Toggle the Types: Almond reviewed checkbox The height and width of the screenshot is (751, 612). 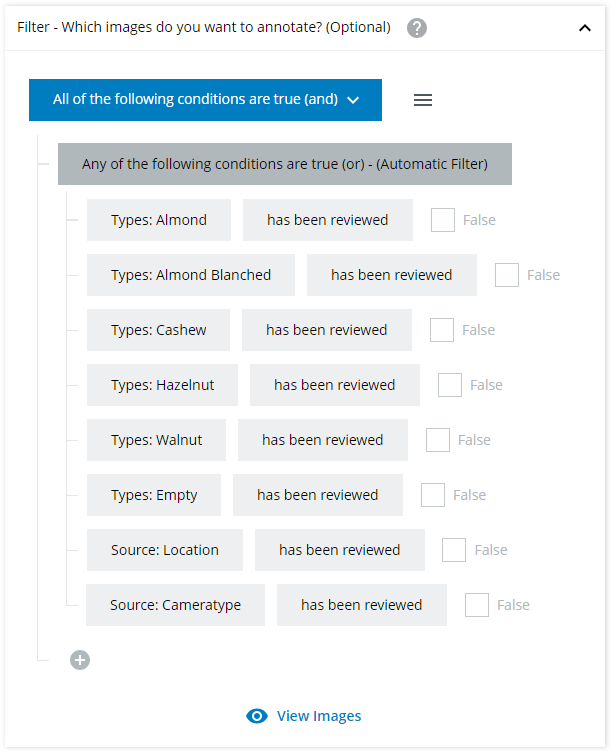(x=443, y=220)
